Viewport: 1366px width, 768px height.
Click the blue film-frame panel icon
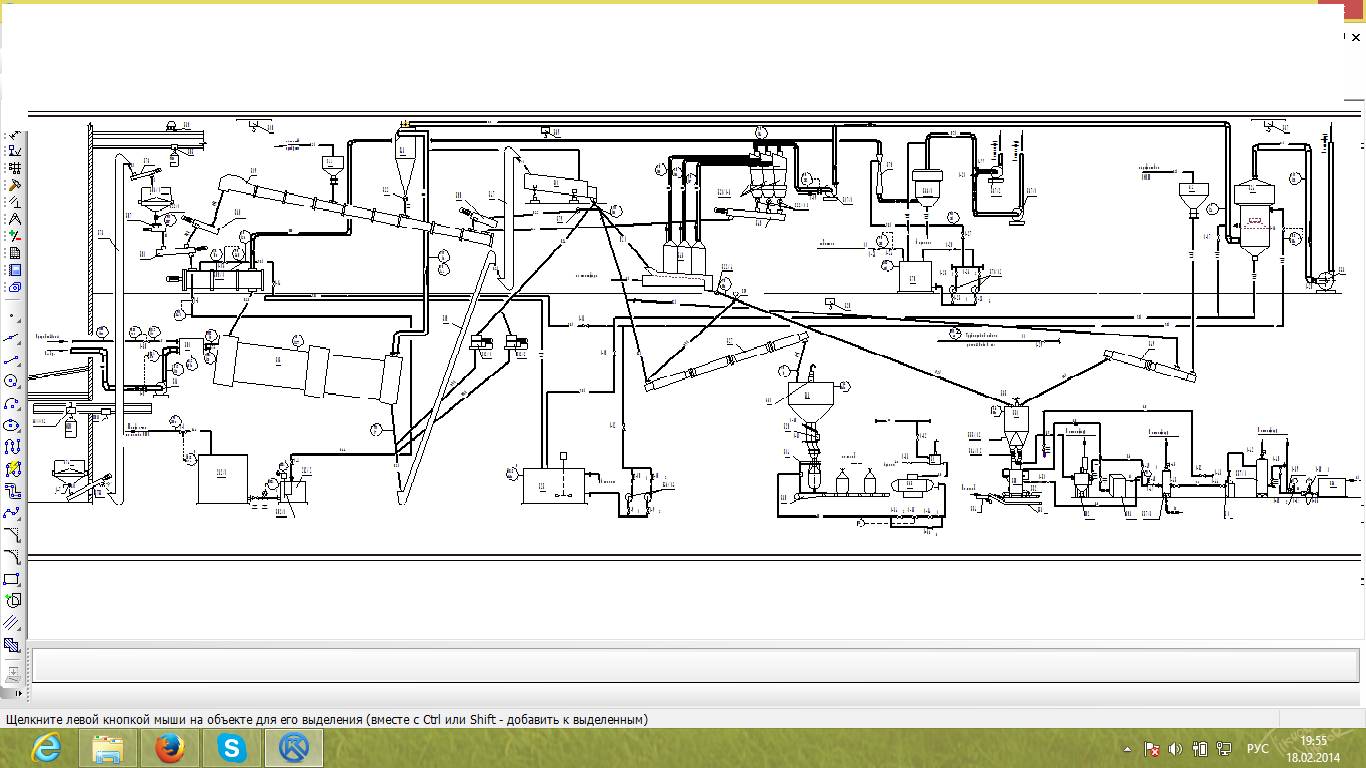pyautogui.click(x=15, y=270)
